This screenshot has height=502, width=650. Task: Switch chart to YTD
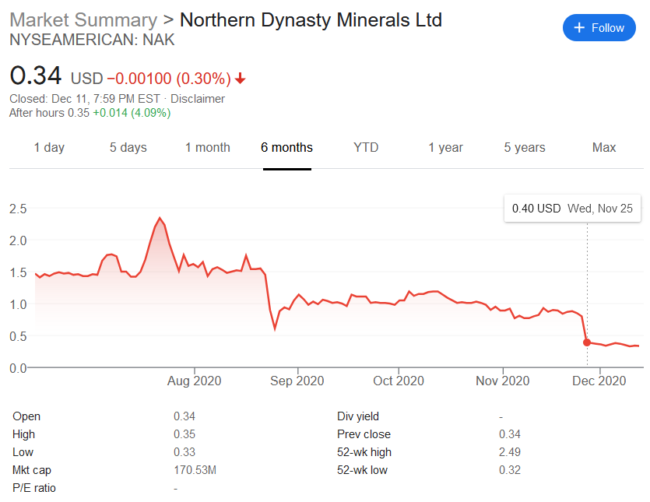click(366, 147)
